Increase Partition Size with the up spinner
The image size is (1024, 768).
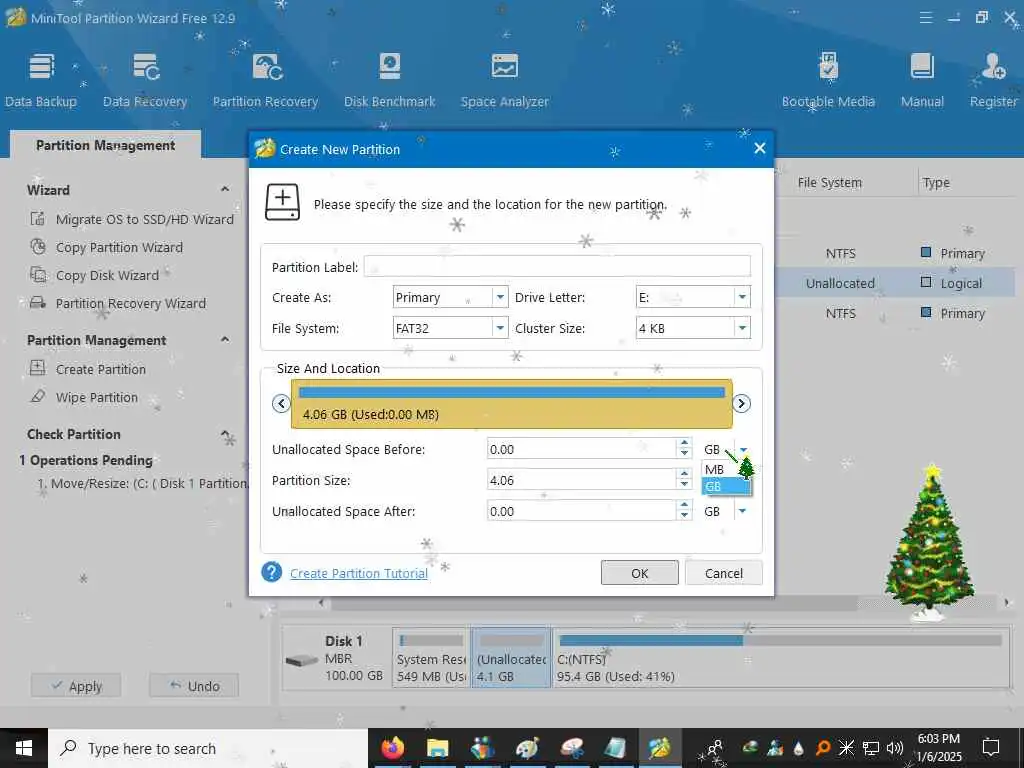684,474
